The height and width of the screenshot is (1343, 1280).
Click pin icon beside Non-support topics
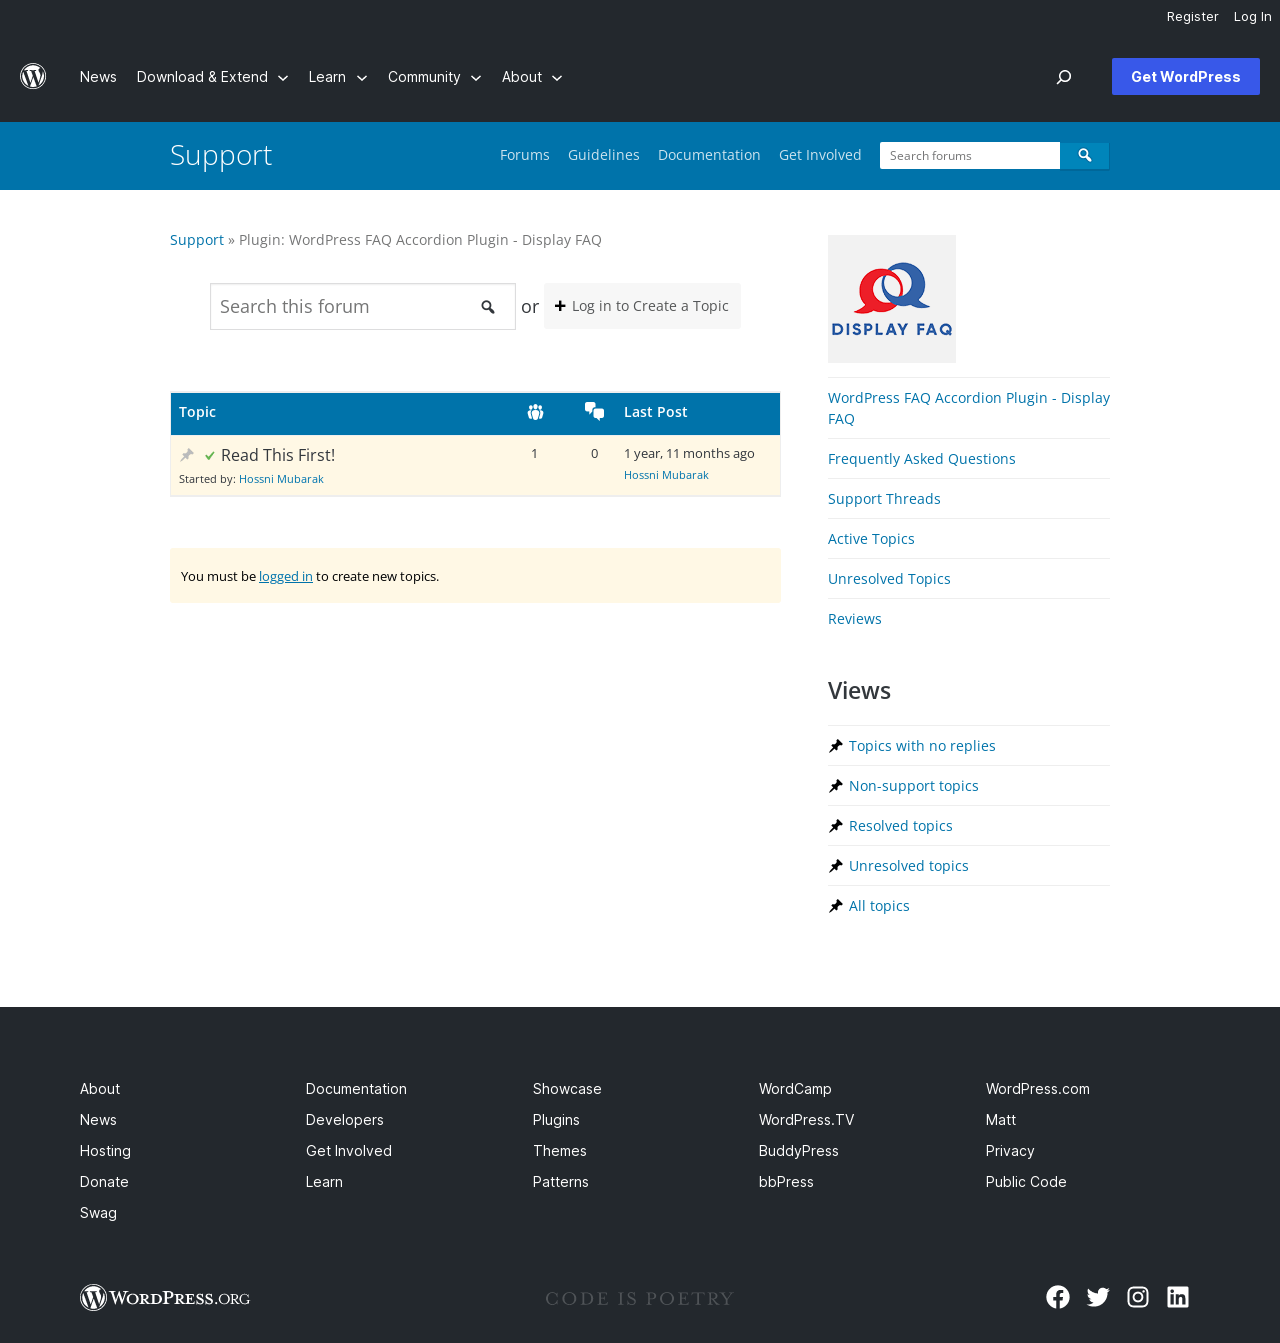[836, 786]
